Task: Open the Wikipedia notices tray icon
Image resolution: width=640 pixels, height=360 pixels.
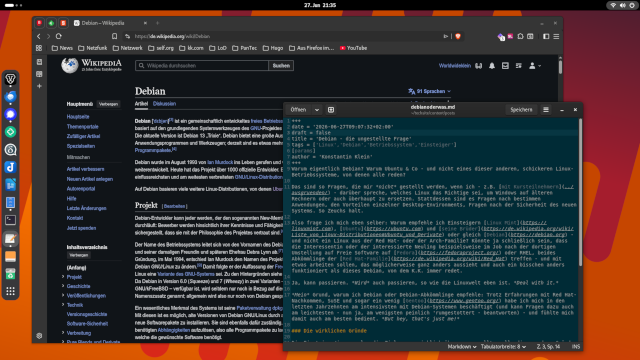Action: (x=505, y=66)
